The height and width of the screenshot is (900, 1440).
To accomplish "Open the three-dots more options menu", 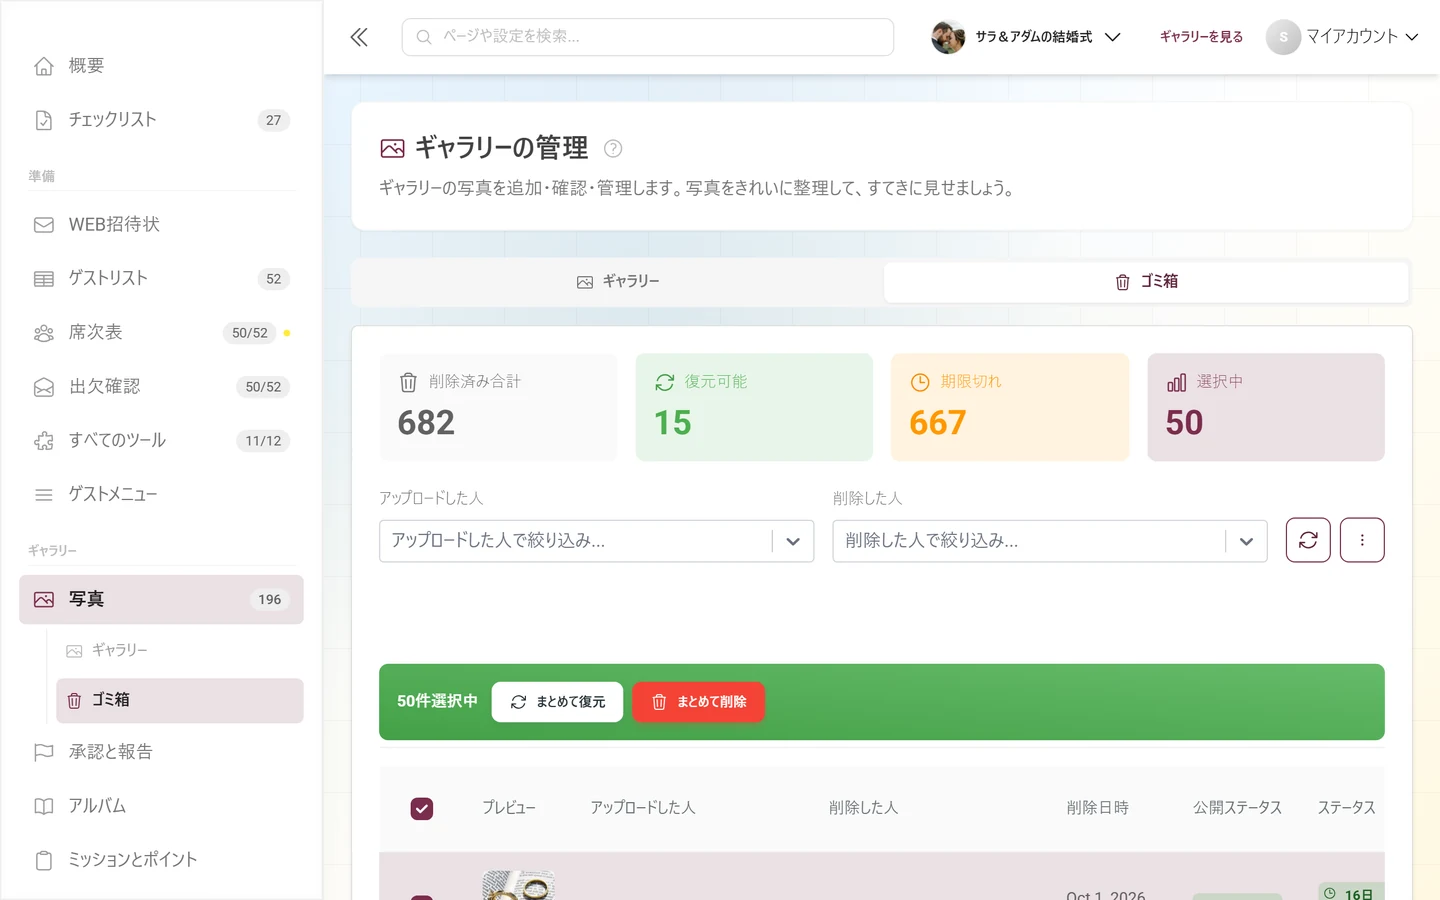I will (1362, 540).
